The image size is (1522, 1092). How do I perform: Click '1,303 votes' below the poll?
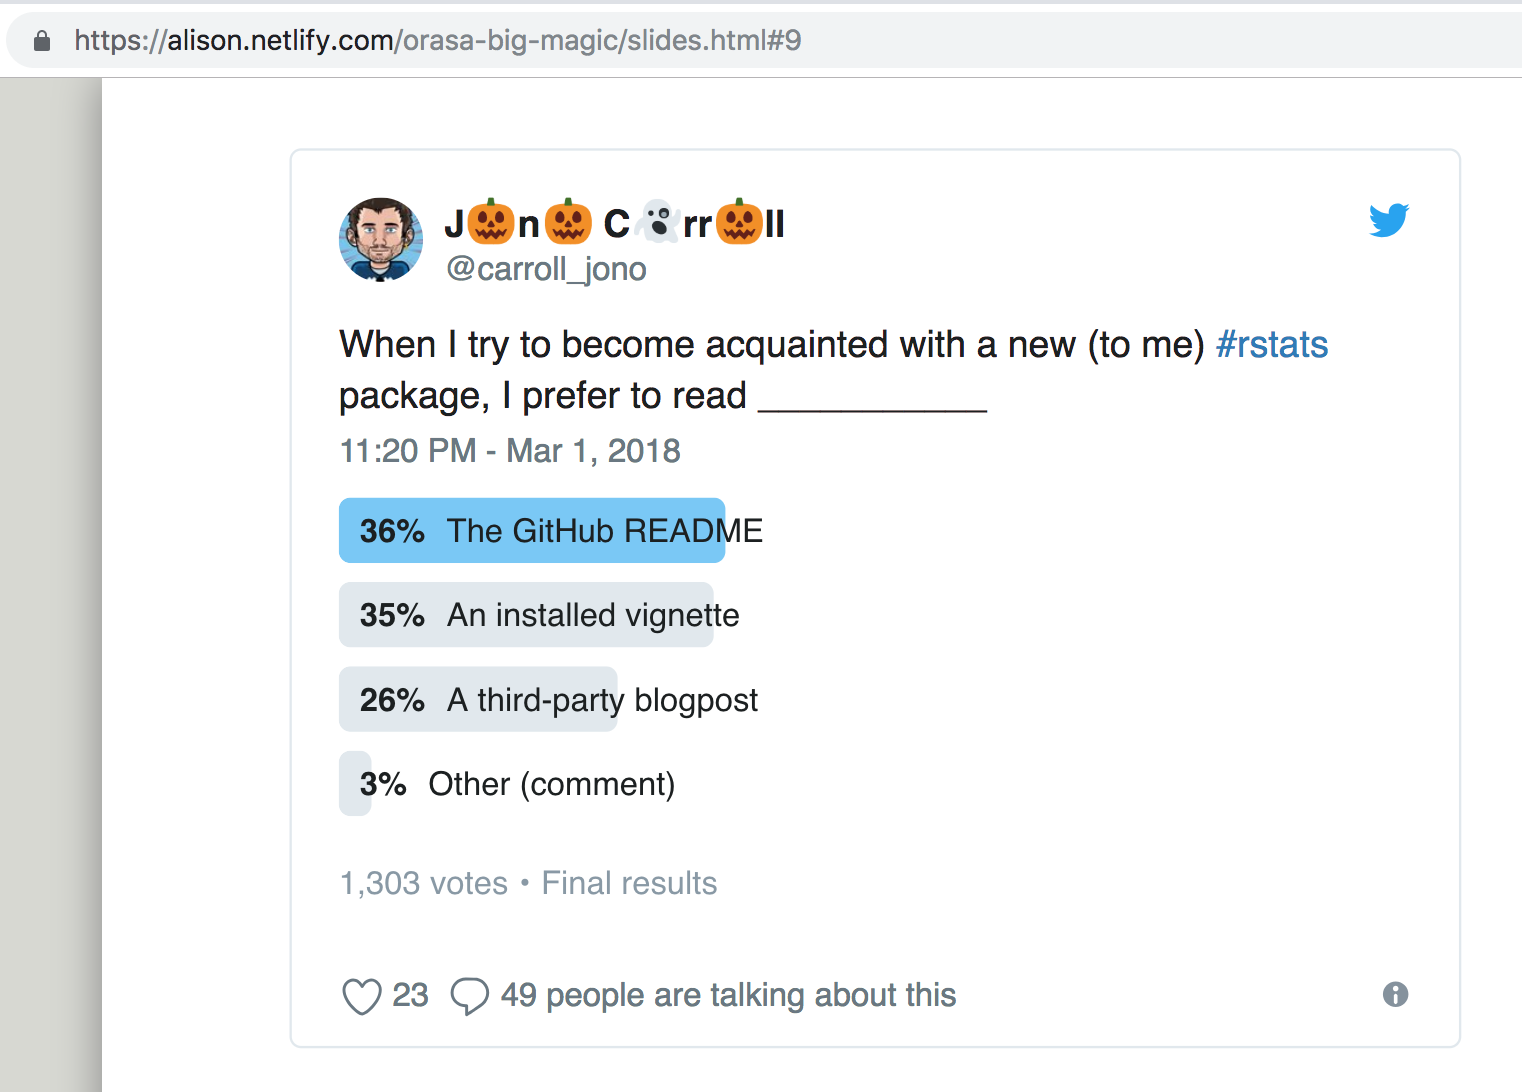pos(422,883)
